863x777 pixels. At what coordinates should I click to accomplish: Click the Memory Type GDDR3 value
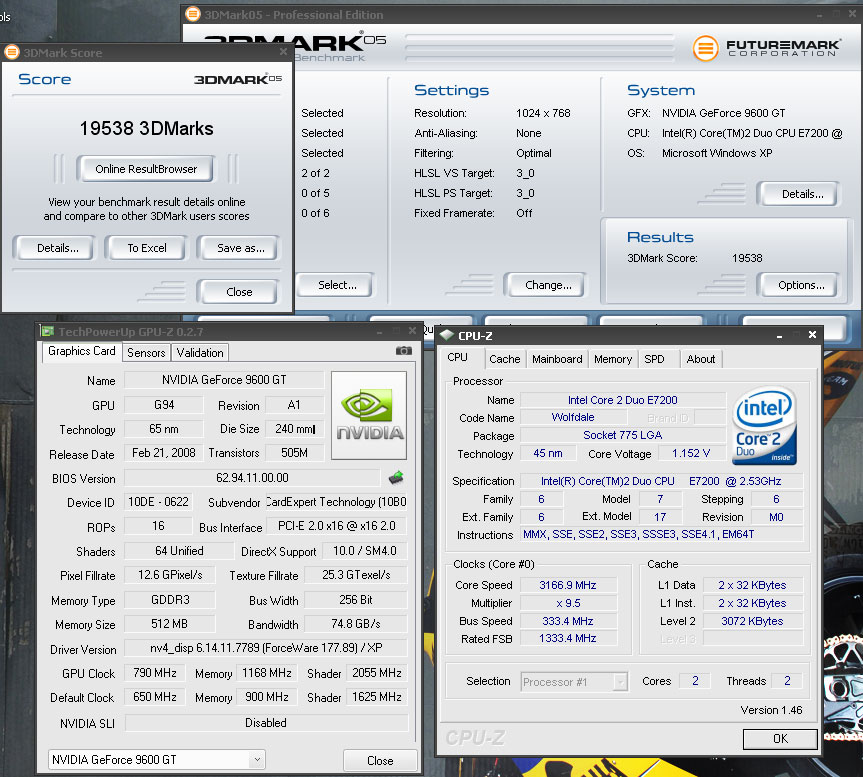[170, 600]
